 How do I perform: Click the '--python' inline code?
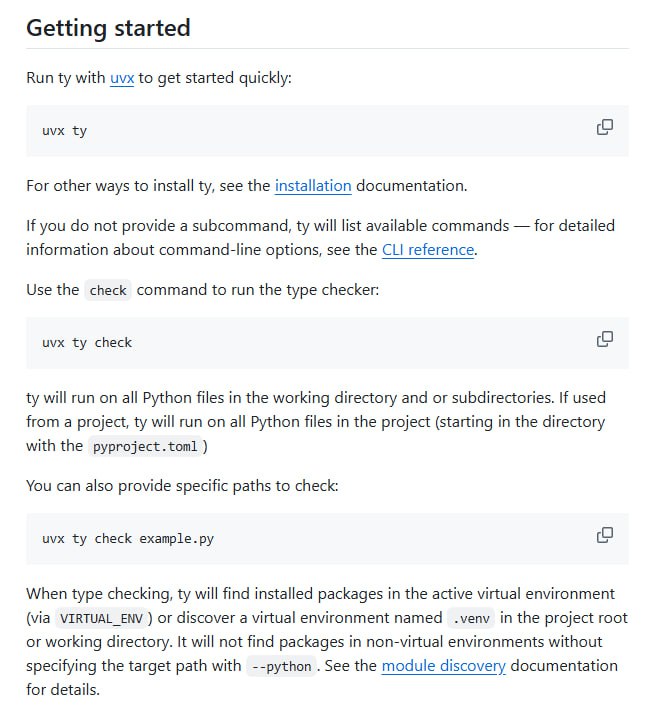click(x=281, y=666)
